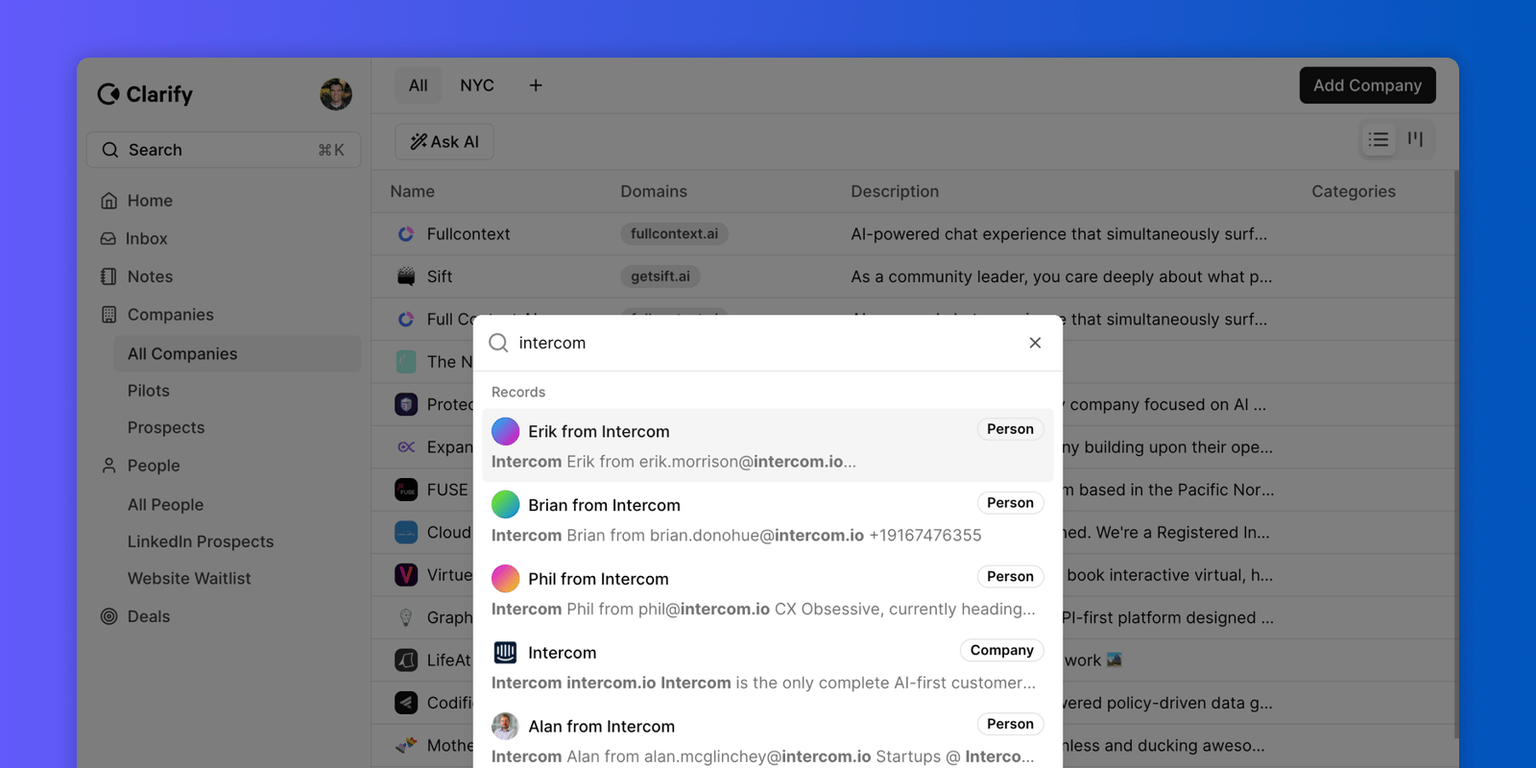Image resolution: width=1536 pixels, height=768 pixels.
Task: Click the getsift.ai domain tag
Action: coord(660,277)
